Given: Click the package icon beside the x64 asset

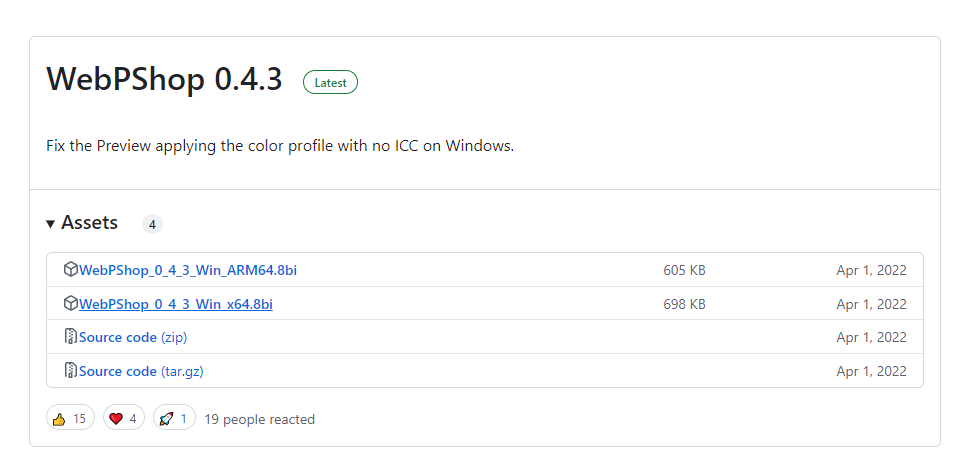Looking at the screenshot, I should point(70,303).
